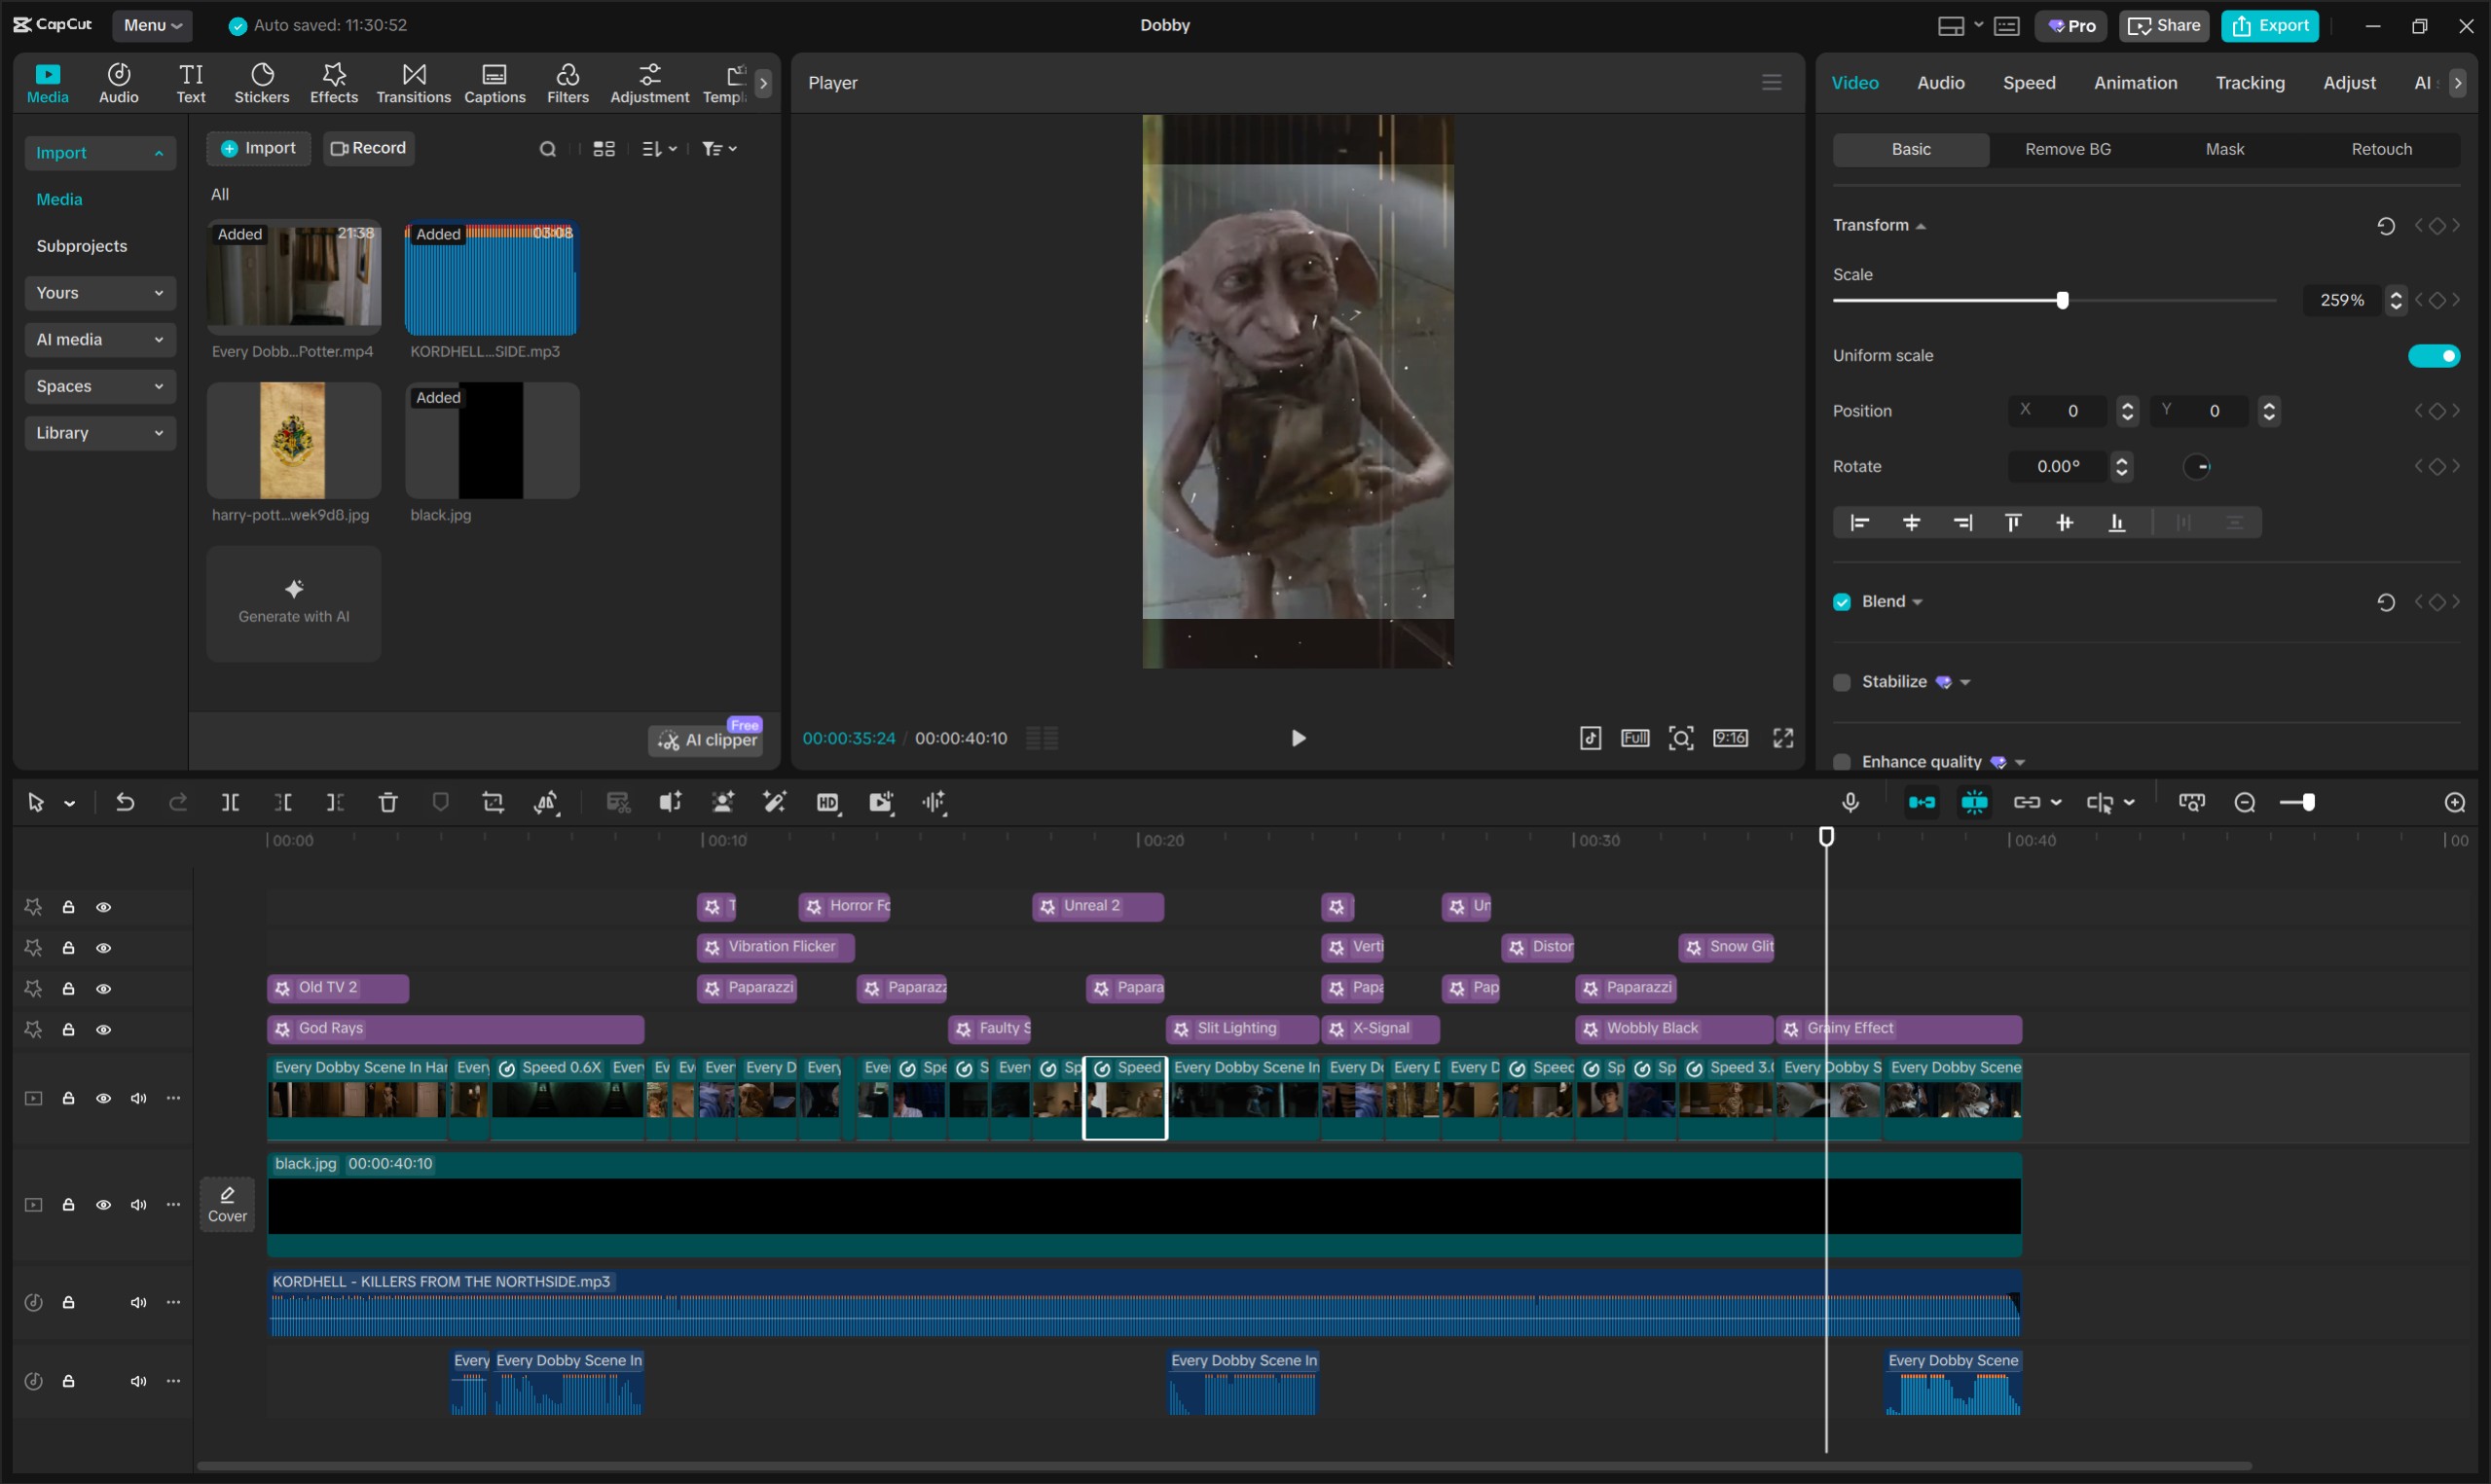Open the Menu dropdown in the title bar
2491x1484 pixels.
152,25
